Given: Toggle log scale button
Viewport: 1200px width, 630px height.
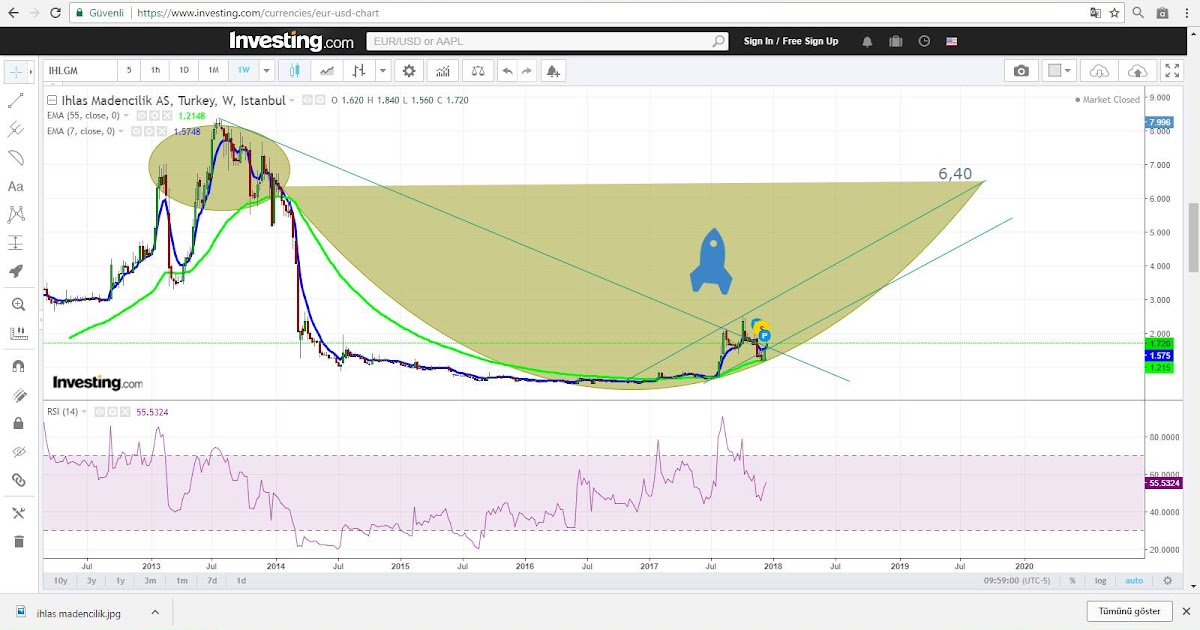Looking at the screenshot, I should click(1101, 580).
